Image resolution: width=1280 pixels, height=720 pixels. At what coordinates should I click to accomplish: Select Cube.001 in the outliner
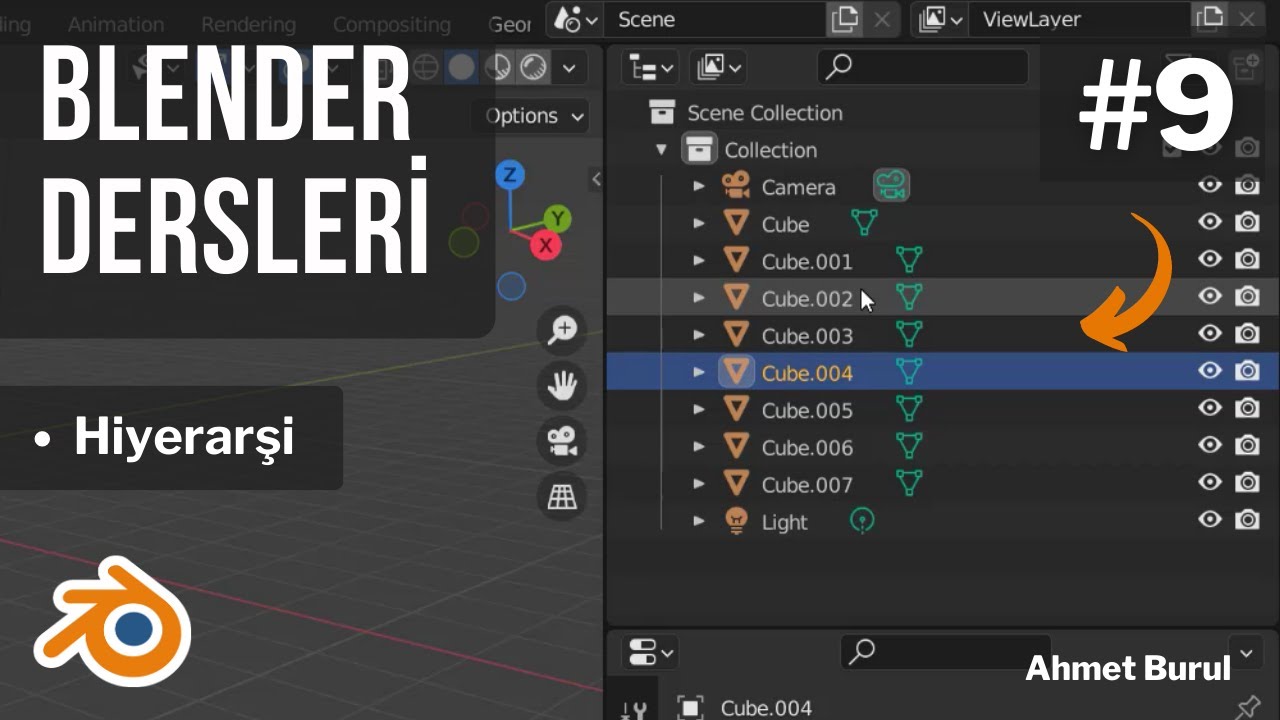click(807, 261)
